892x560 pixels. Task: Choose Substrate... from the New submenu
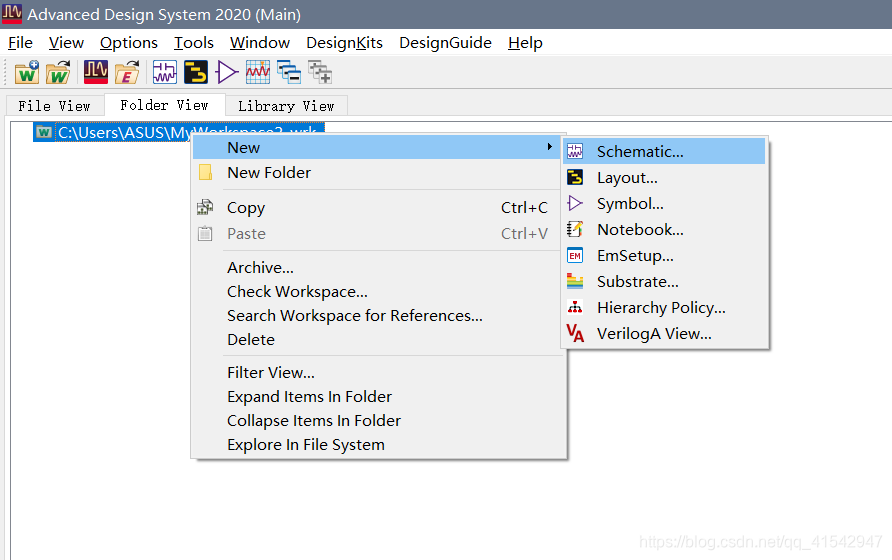point(664,281)
